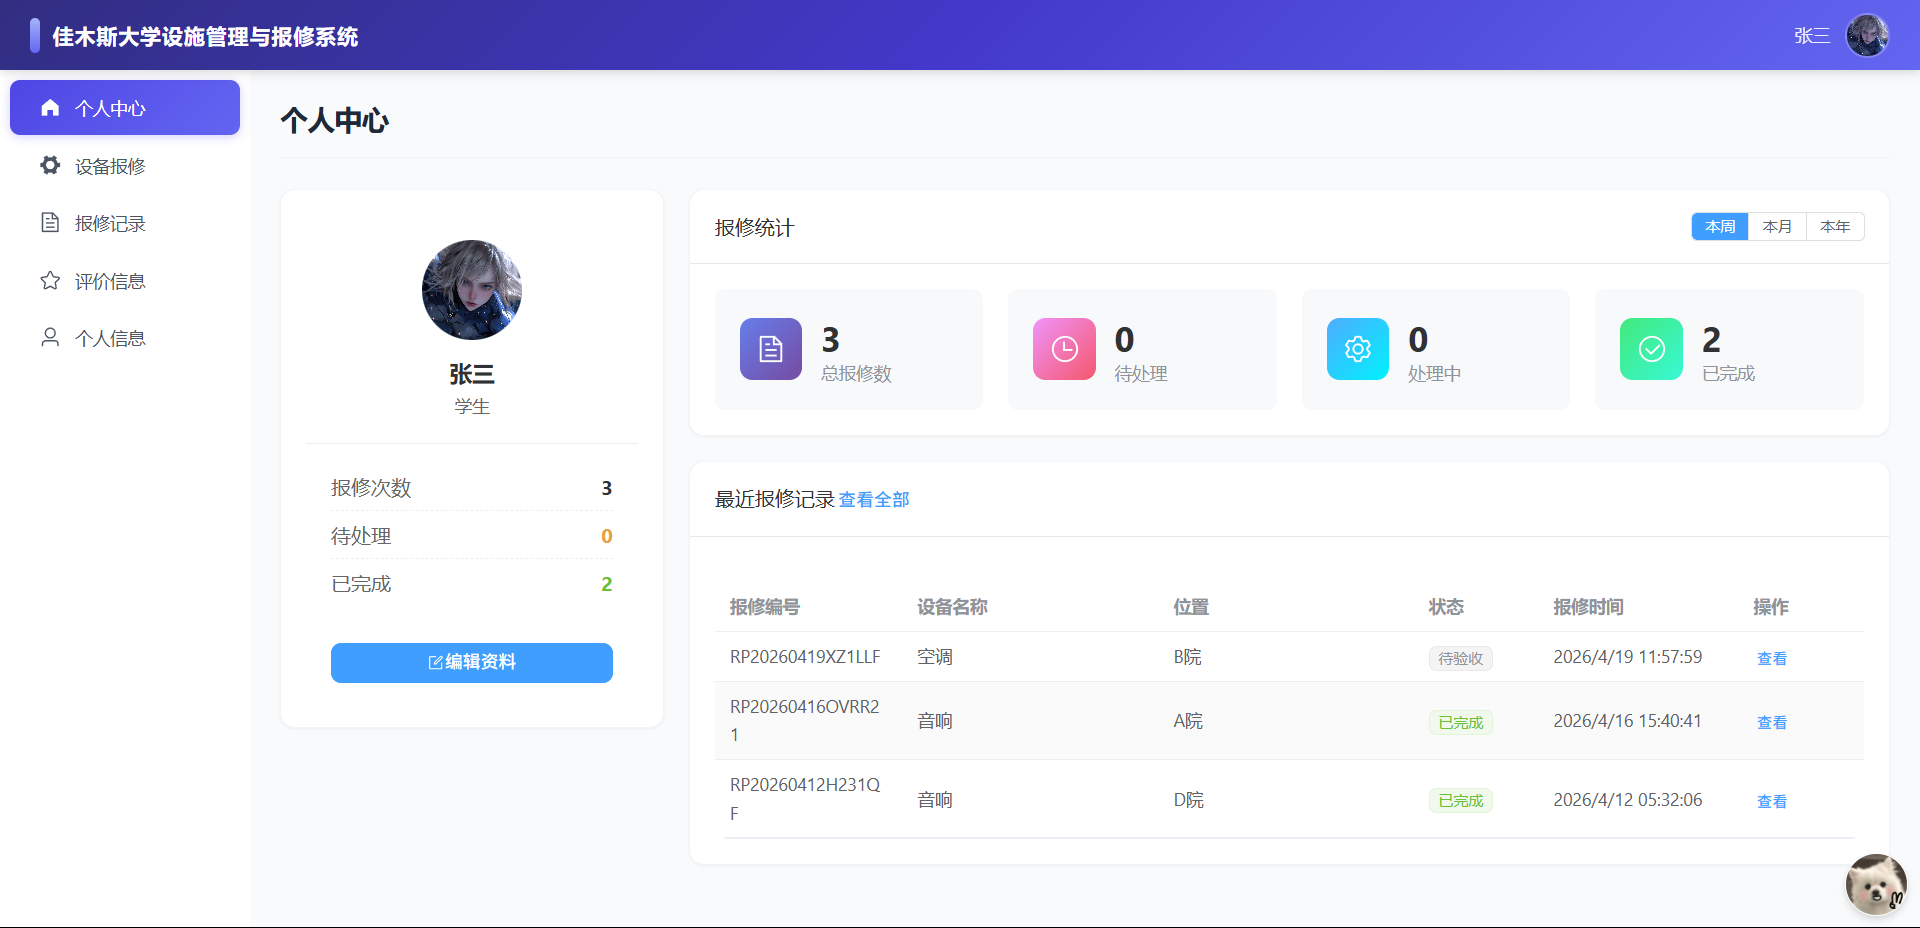Click the 位置 column header

[x=1191, y=607]
